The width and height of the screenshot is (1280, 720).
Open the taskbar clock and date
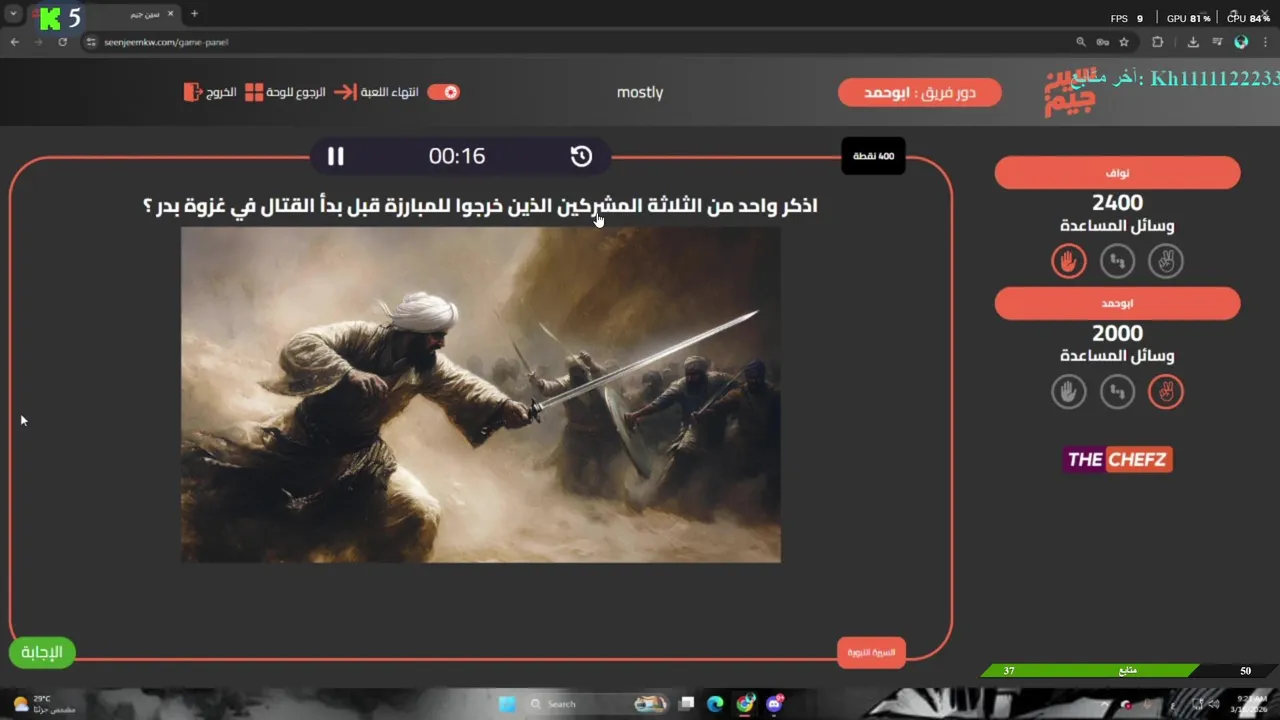click(x=1250, y=704)
